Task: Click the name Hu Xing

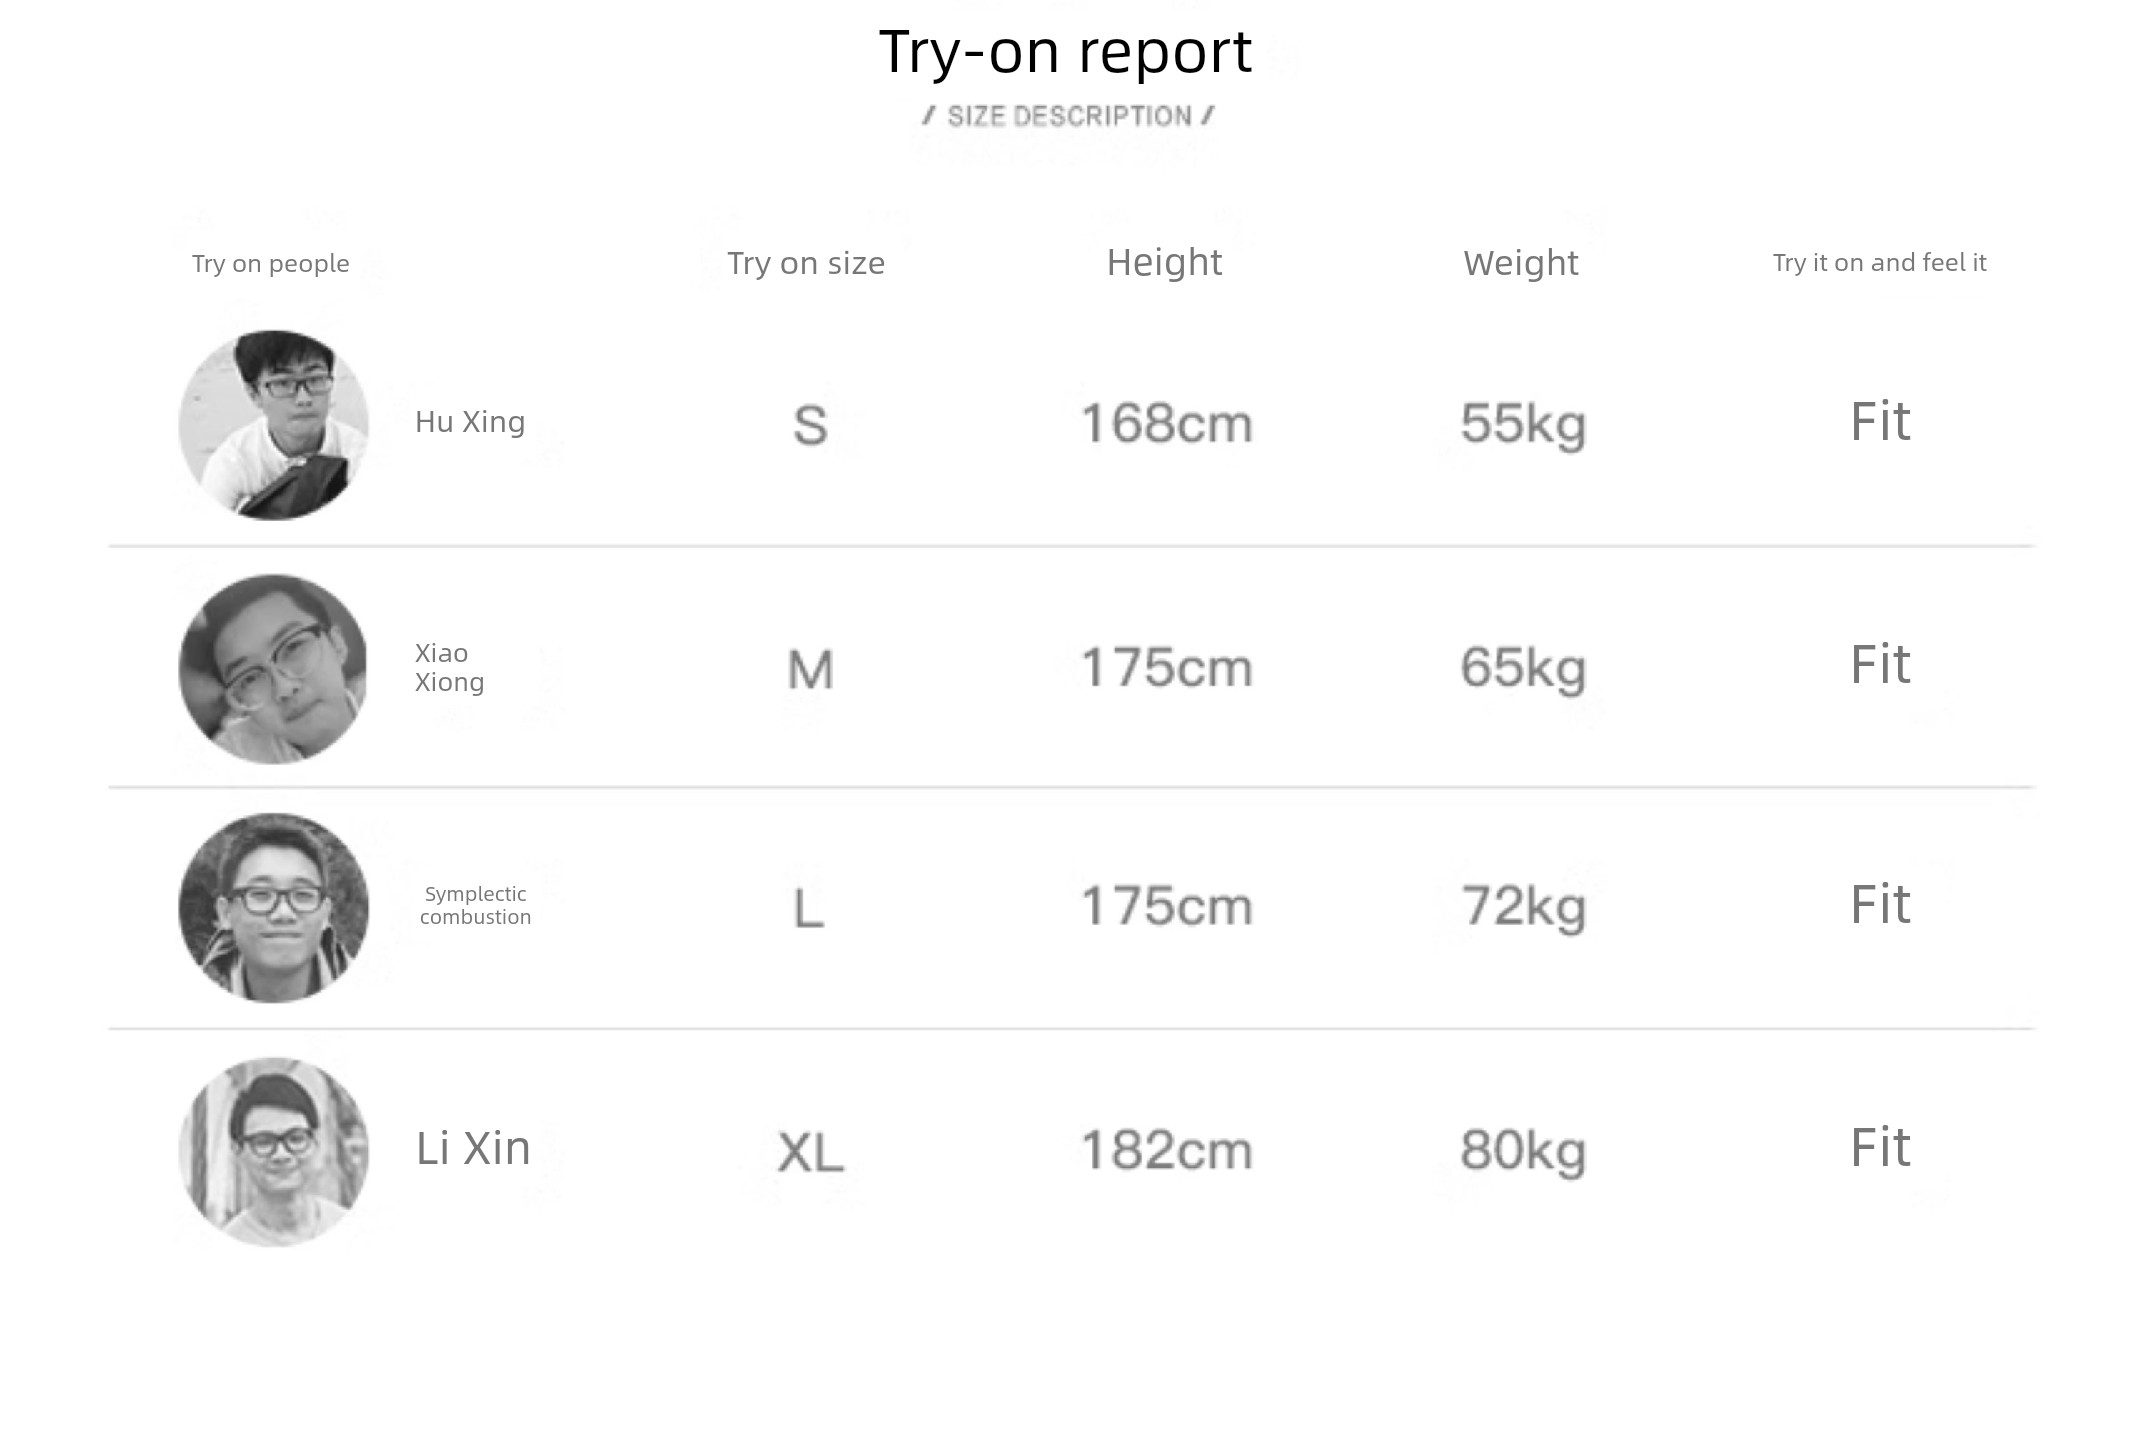Action: click(470, 422)
